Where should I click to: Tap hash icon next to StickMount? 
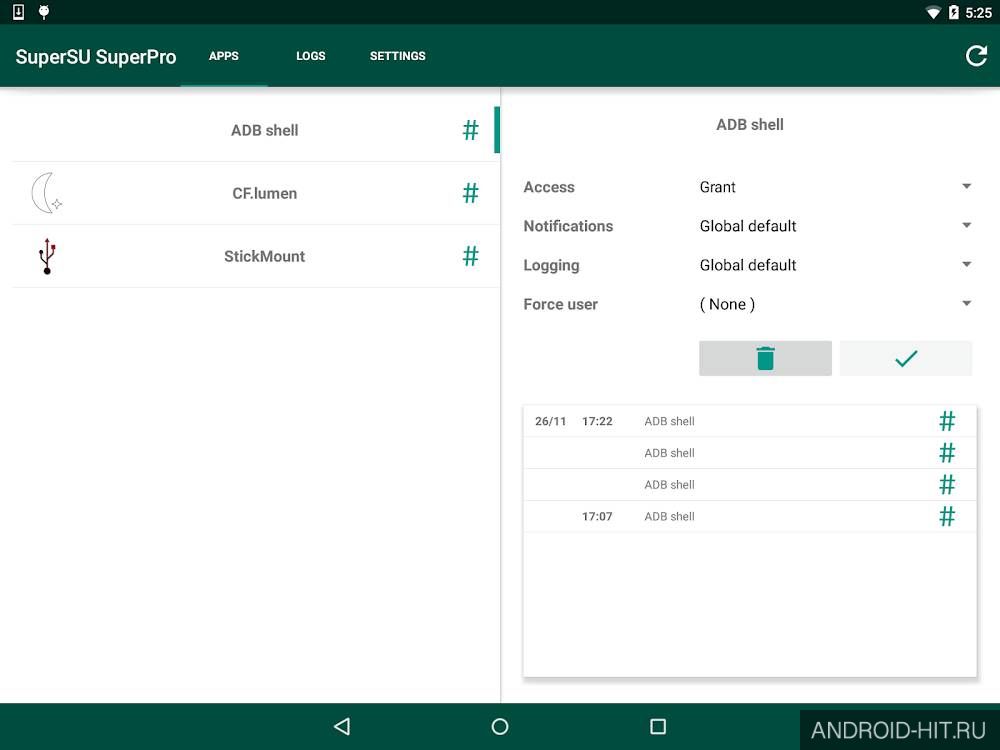[471, 256]
